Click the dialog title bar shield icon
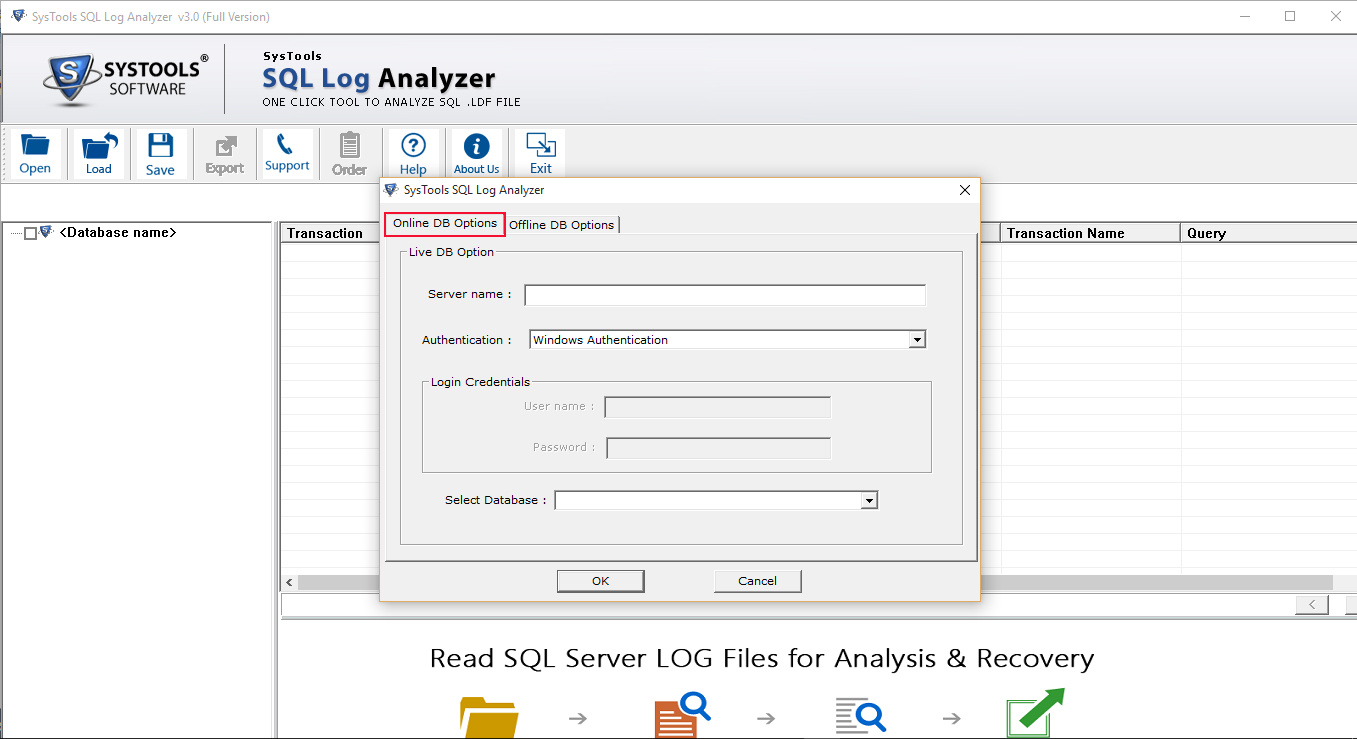 [391, 190]
